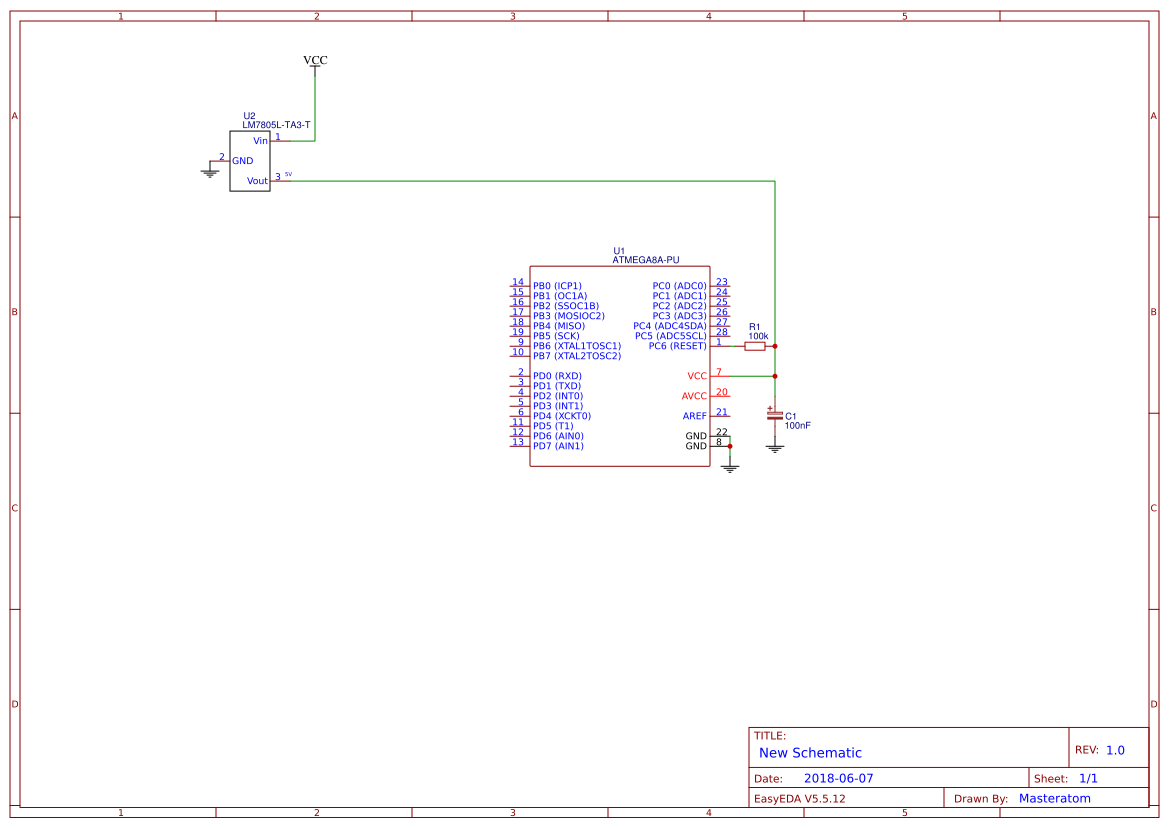
Task: Select the ground symbol under ATMEGA8A GND pins
Action: 730,466
